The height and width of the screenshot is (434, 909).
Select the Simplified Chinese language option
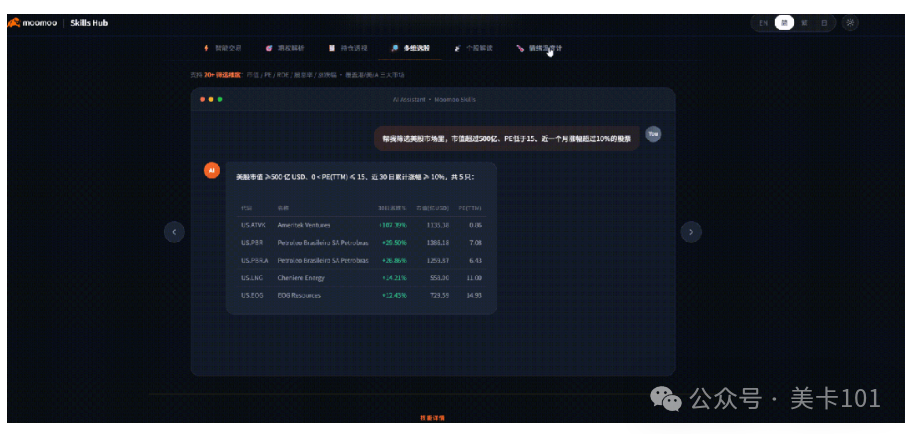click(x=784, y=23)
